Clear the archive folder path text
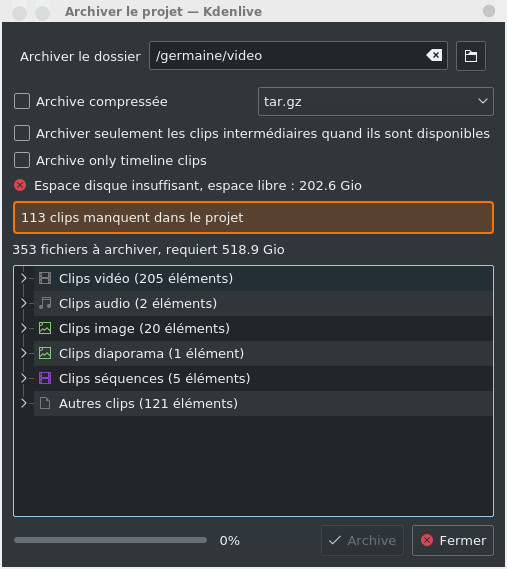The image size is (507, 569). tap(434, 56)
